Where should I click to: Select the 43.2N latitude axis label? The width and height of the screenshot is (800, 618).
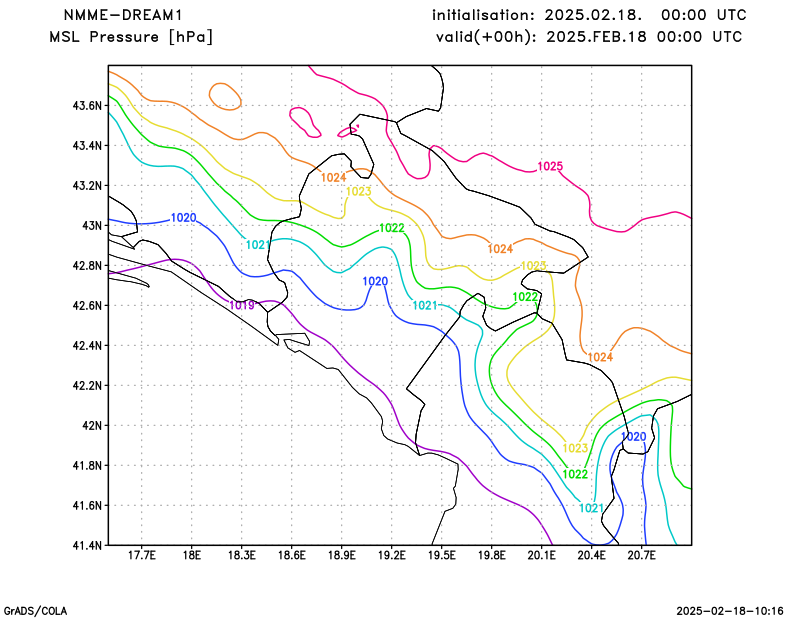[x=88, y=186]
